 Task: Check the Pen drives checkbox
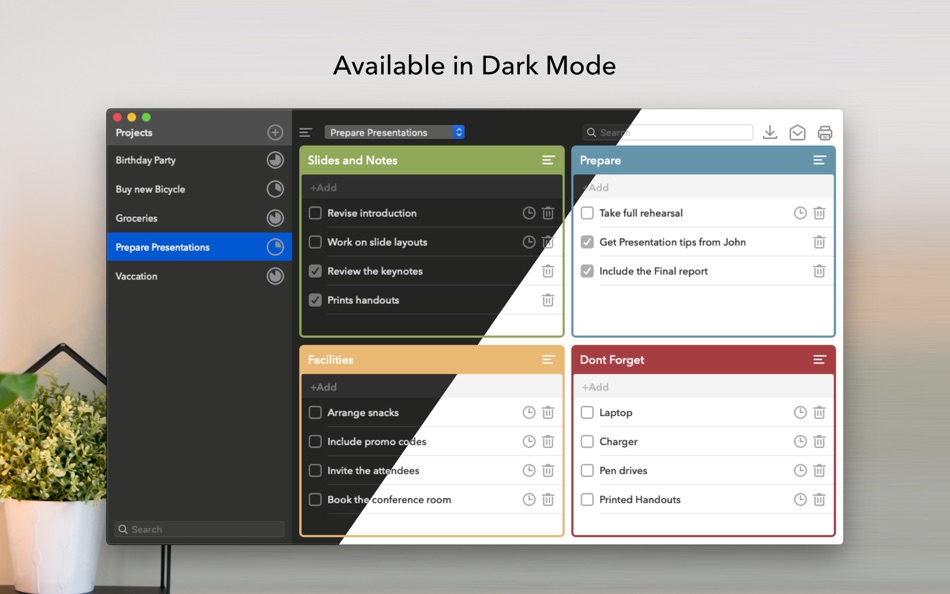[x=587, y=470]
